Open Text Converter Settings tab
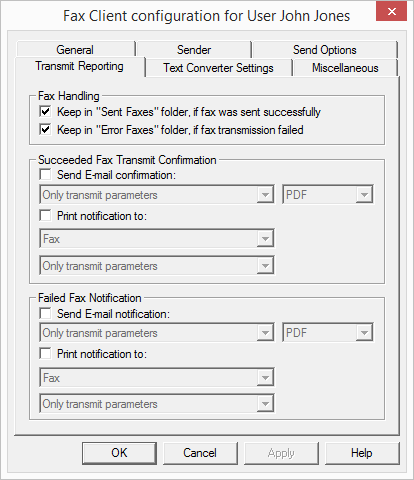 click(x=218, y=68)
